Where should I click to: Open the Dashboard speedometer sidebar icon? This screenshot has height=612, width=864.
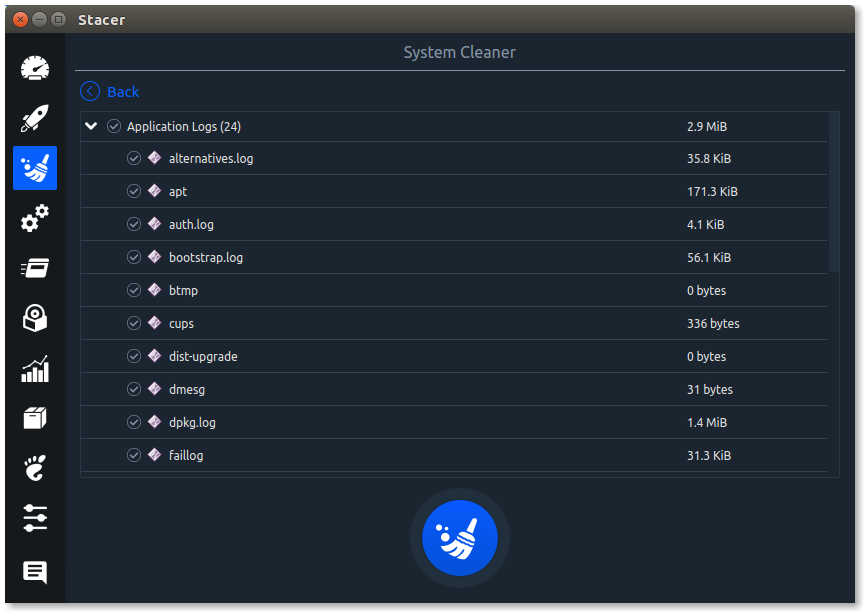pyautogui.click(x=35, y=68)
